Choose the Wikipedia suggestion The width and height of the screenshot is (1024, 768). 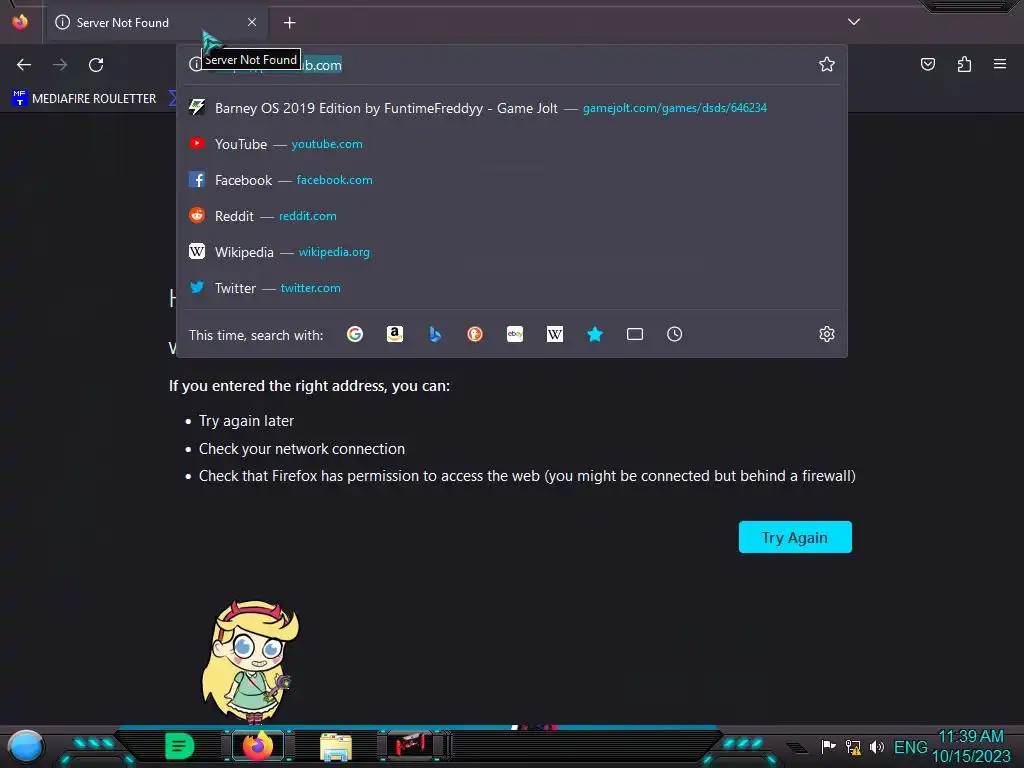(512, 251)
